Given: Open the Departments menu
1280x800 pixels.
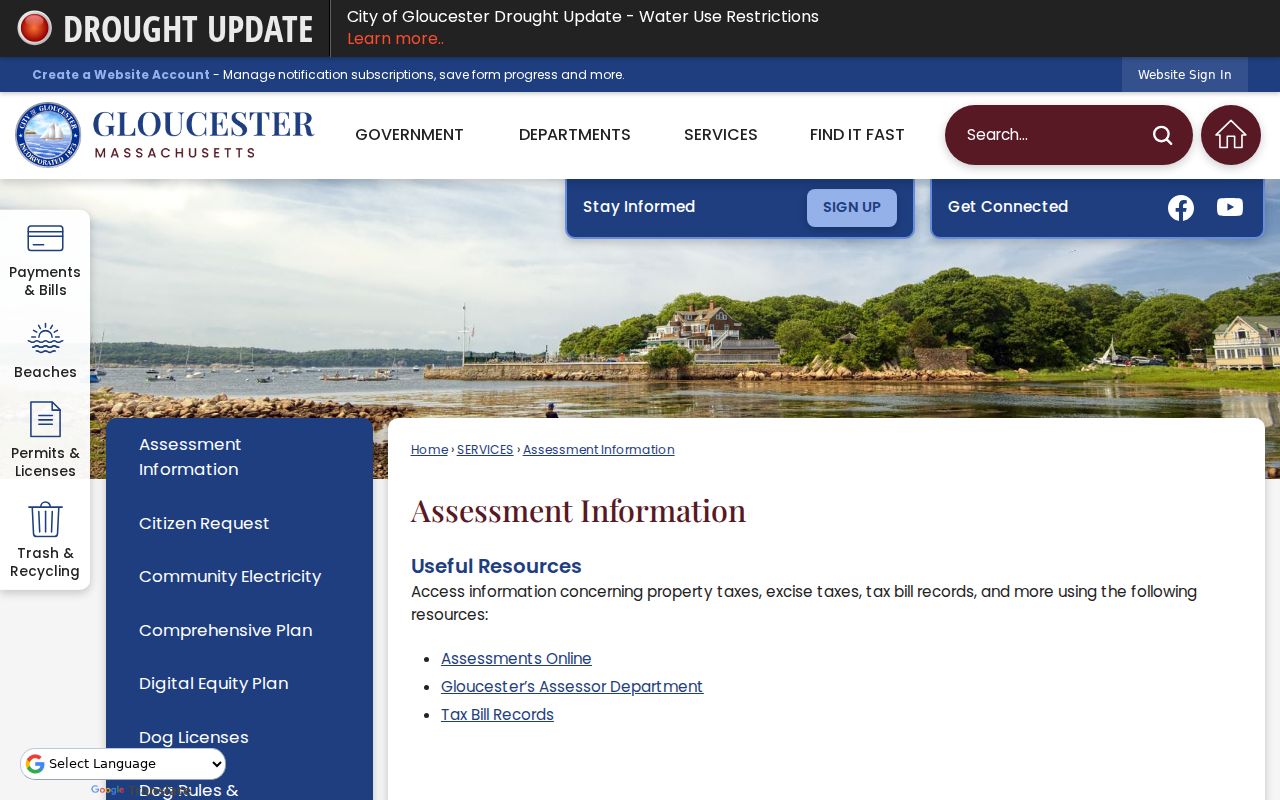Looking at the screenshot, I should click(x=575, y=135).
